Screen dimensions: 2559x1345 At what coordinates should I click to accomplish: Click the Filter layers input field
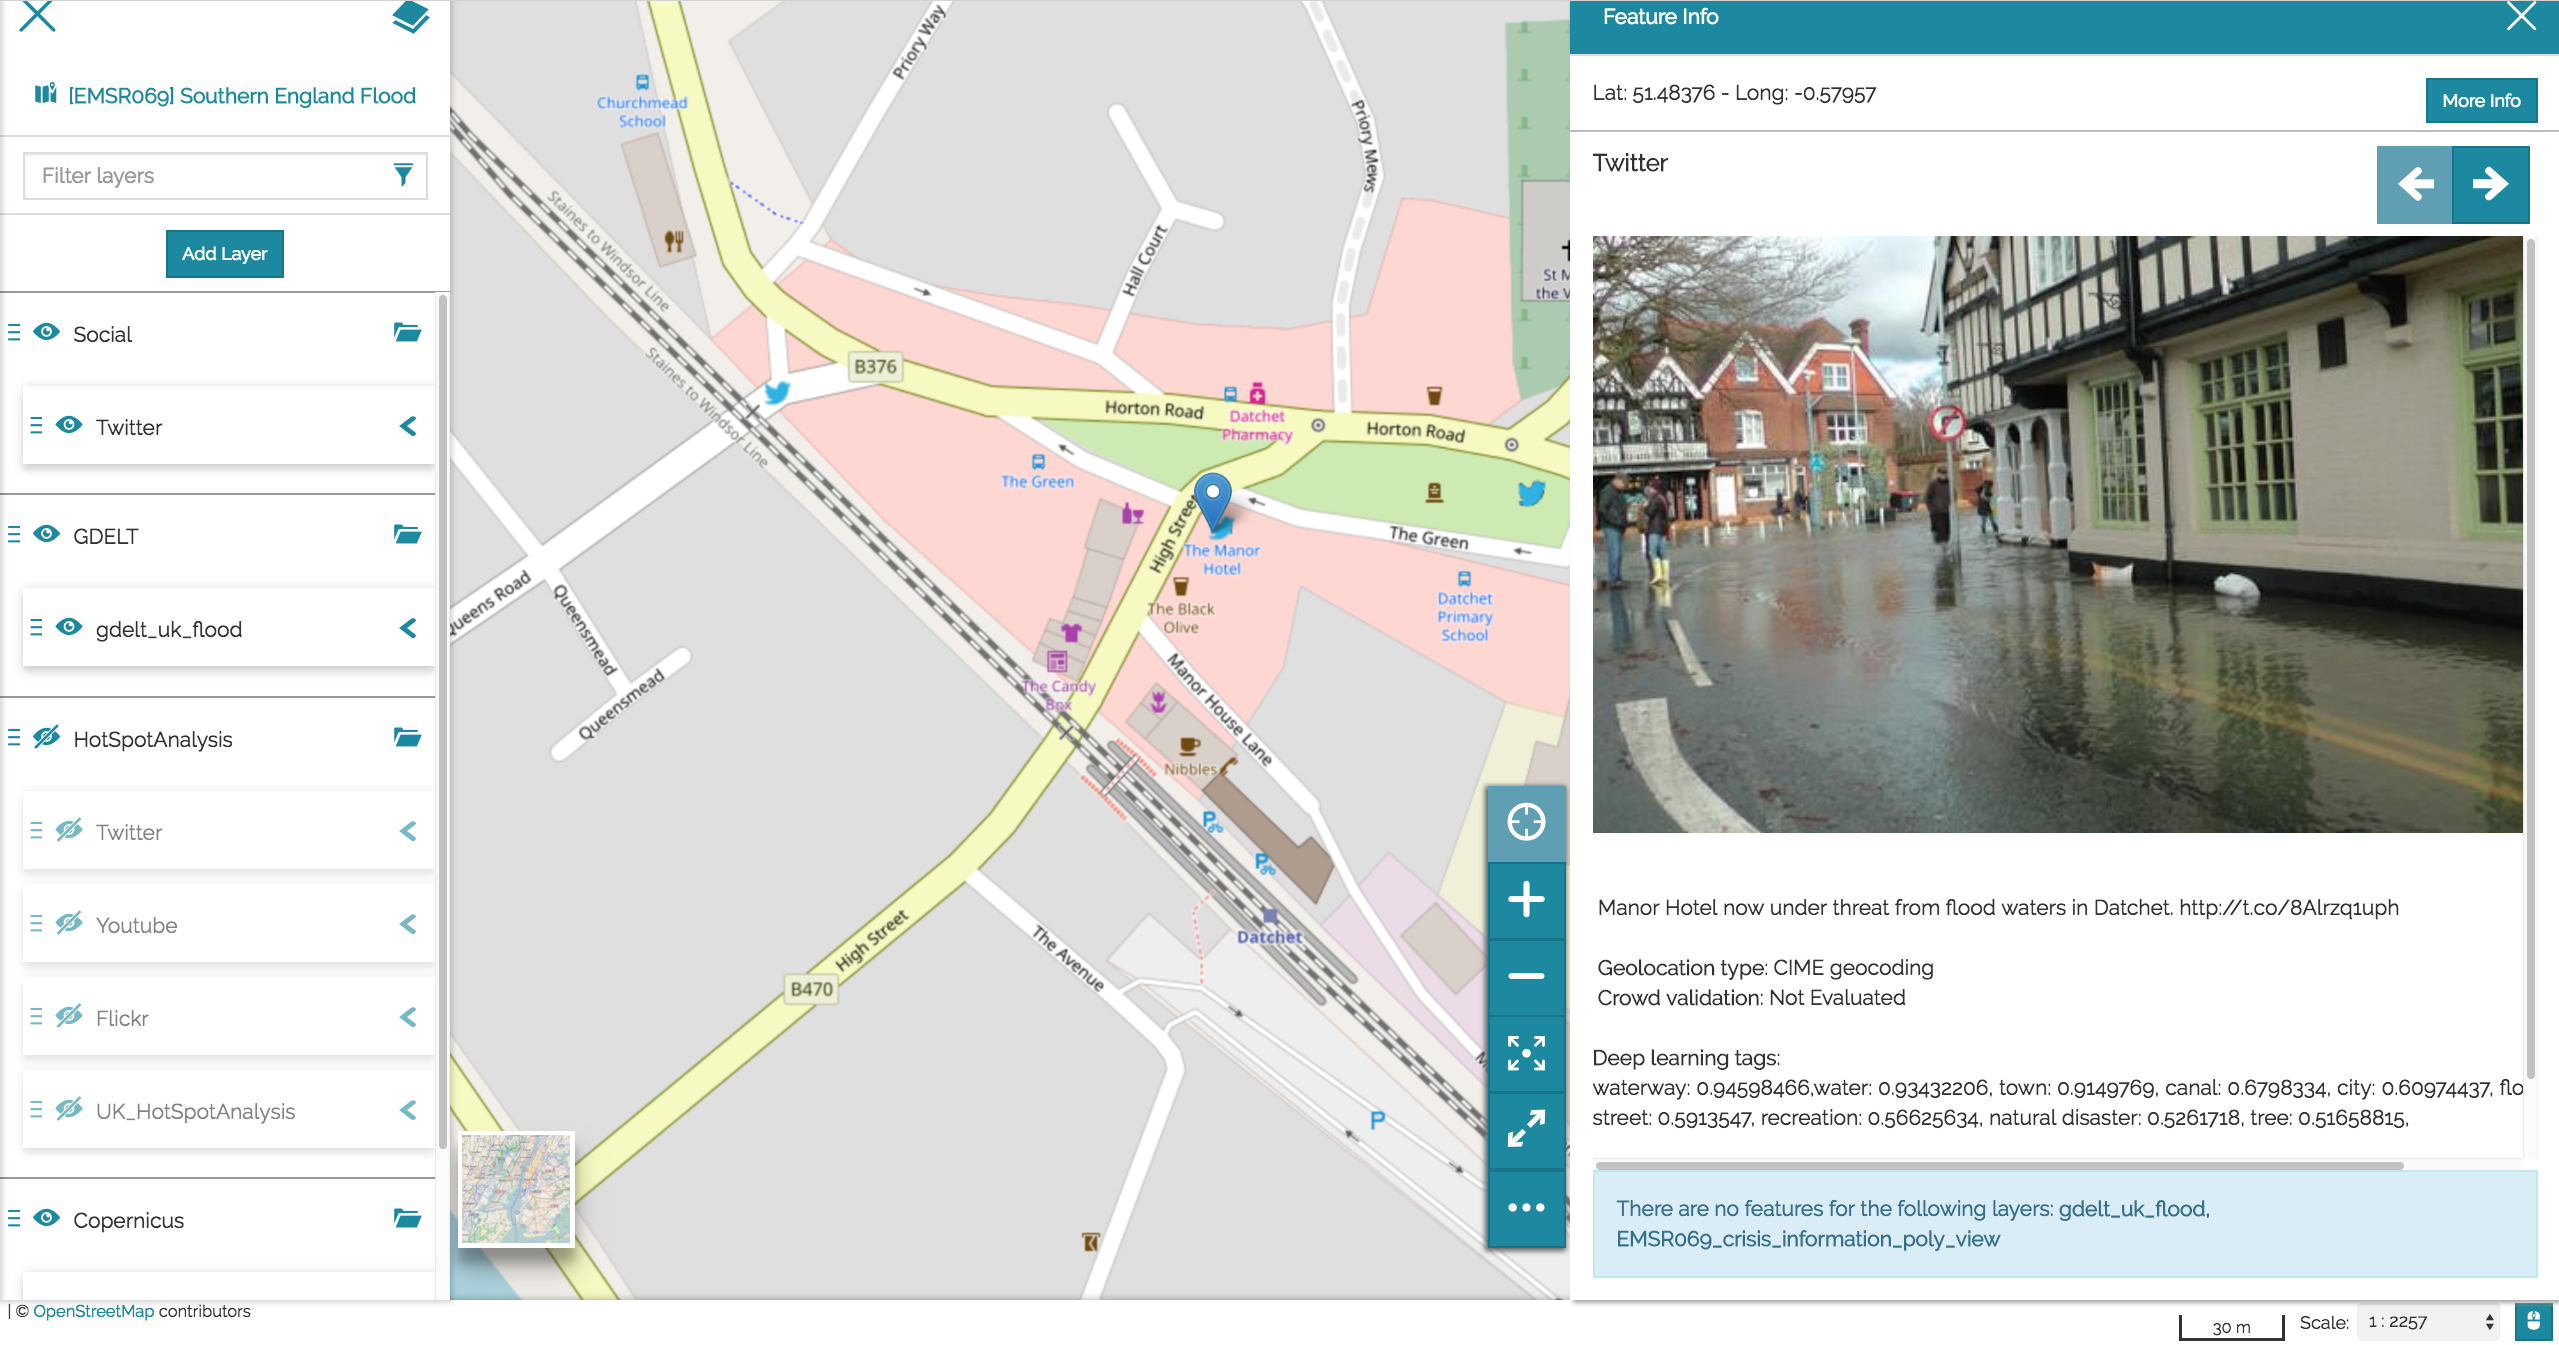tap(225, 176)
